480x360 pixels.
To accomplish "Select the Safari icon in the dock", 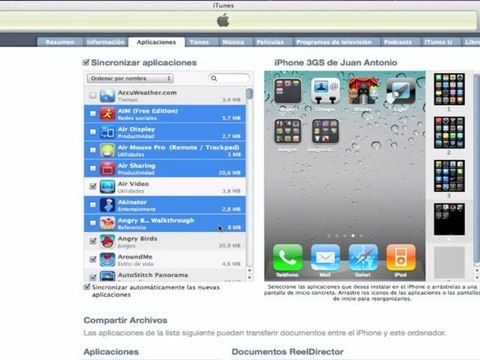I will [363, 257].
